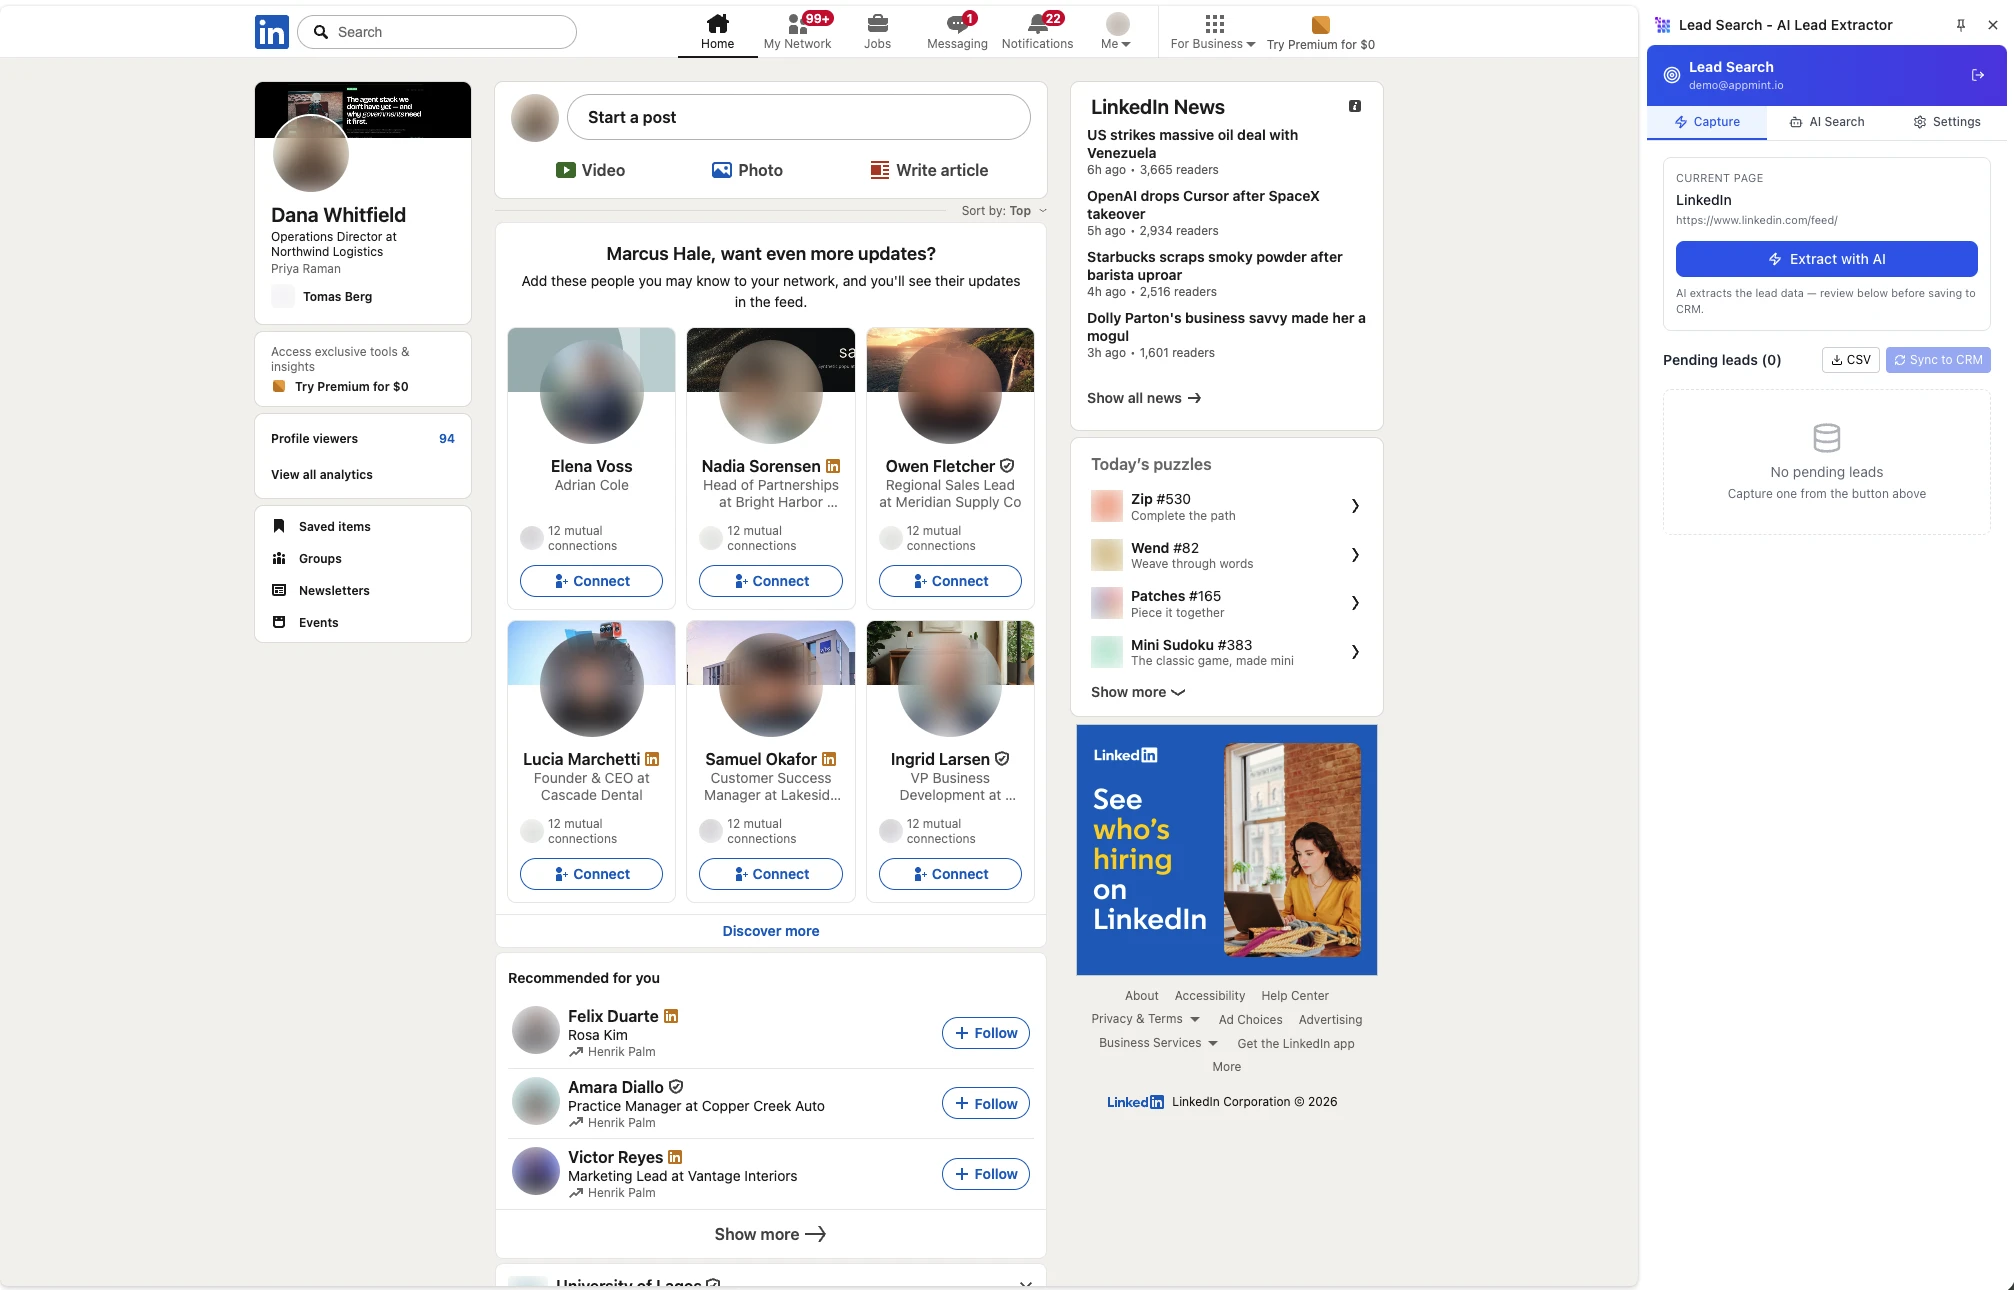Pin the Lead Search extension panel
The width and height of the screenshot is (2014, 1290).
pyautogui.click(x=1960, y=25)
